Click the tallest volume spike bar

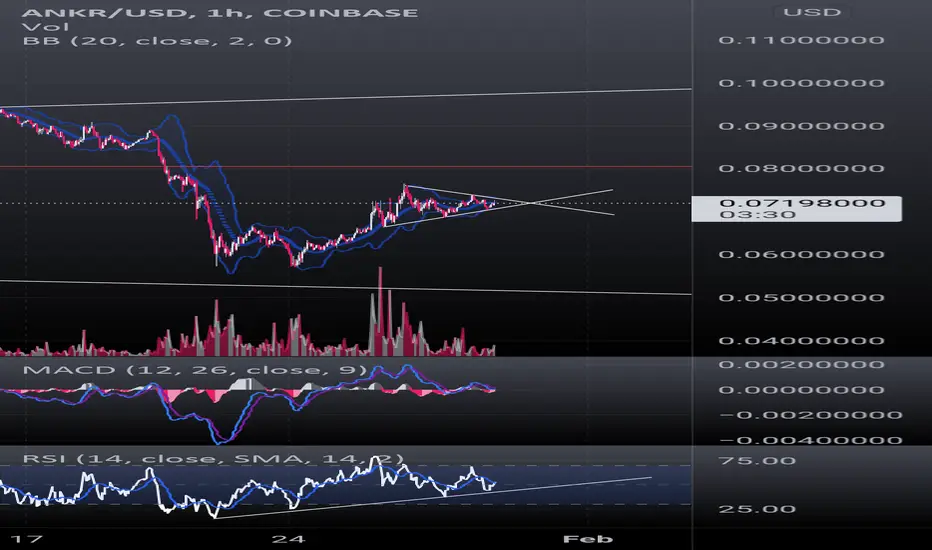380,312
